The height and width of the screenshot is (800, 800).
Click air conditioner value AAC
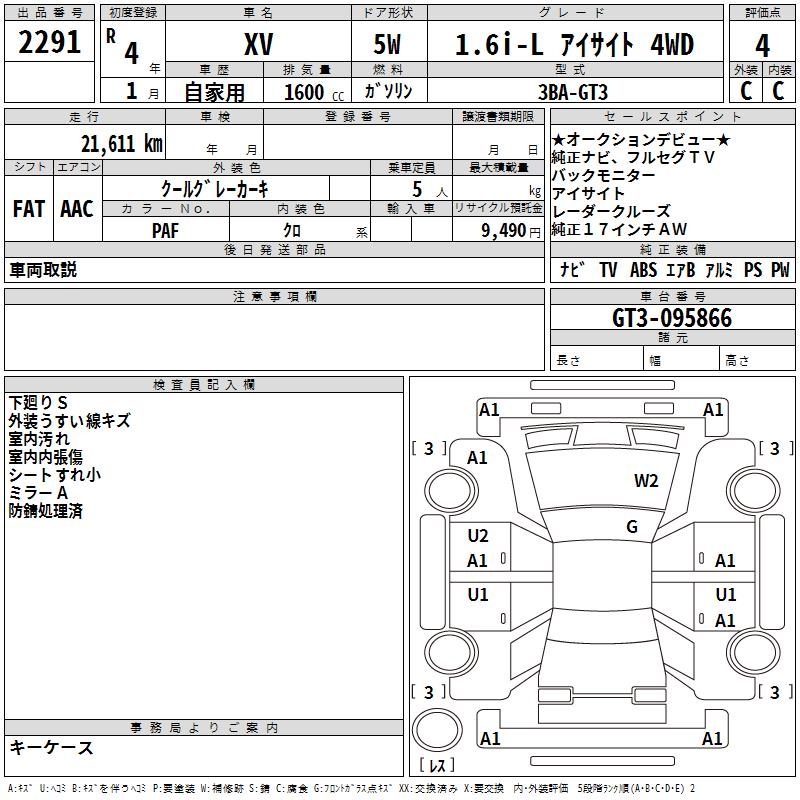tap(77, 209)
